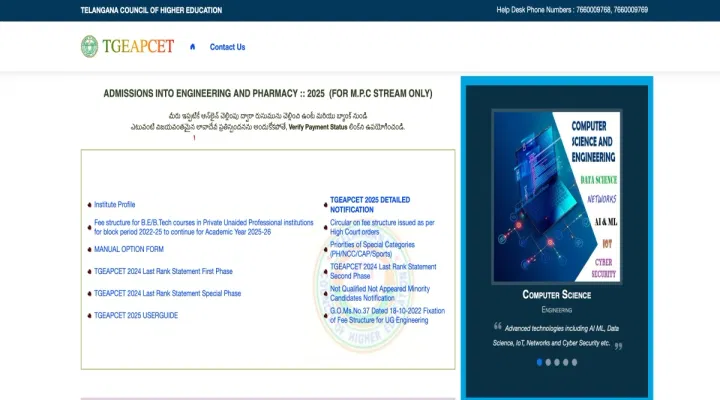This screenshot has height=400, width=720.
Task: Open Fee structure for B.E/B.Tech courses link
Action: 201,226
